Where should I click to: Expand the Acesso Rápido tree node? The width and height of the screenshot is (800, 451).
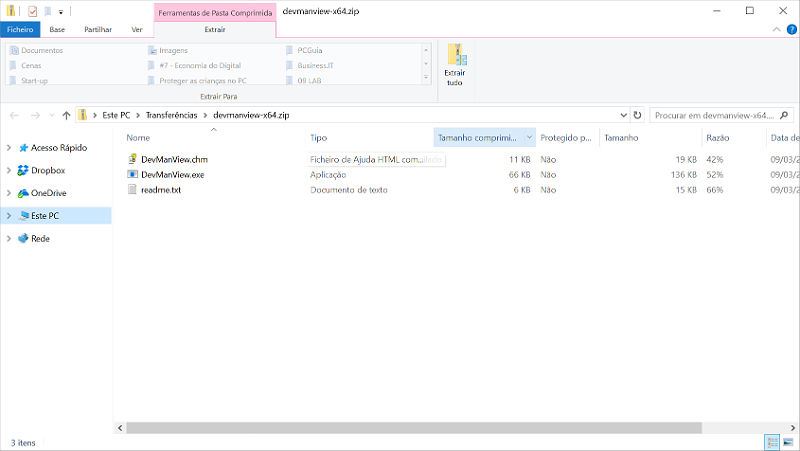click(9, 148)
